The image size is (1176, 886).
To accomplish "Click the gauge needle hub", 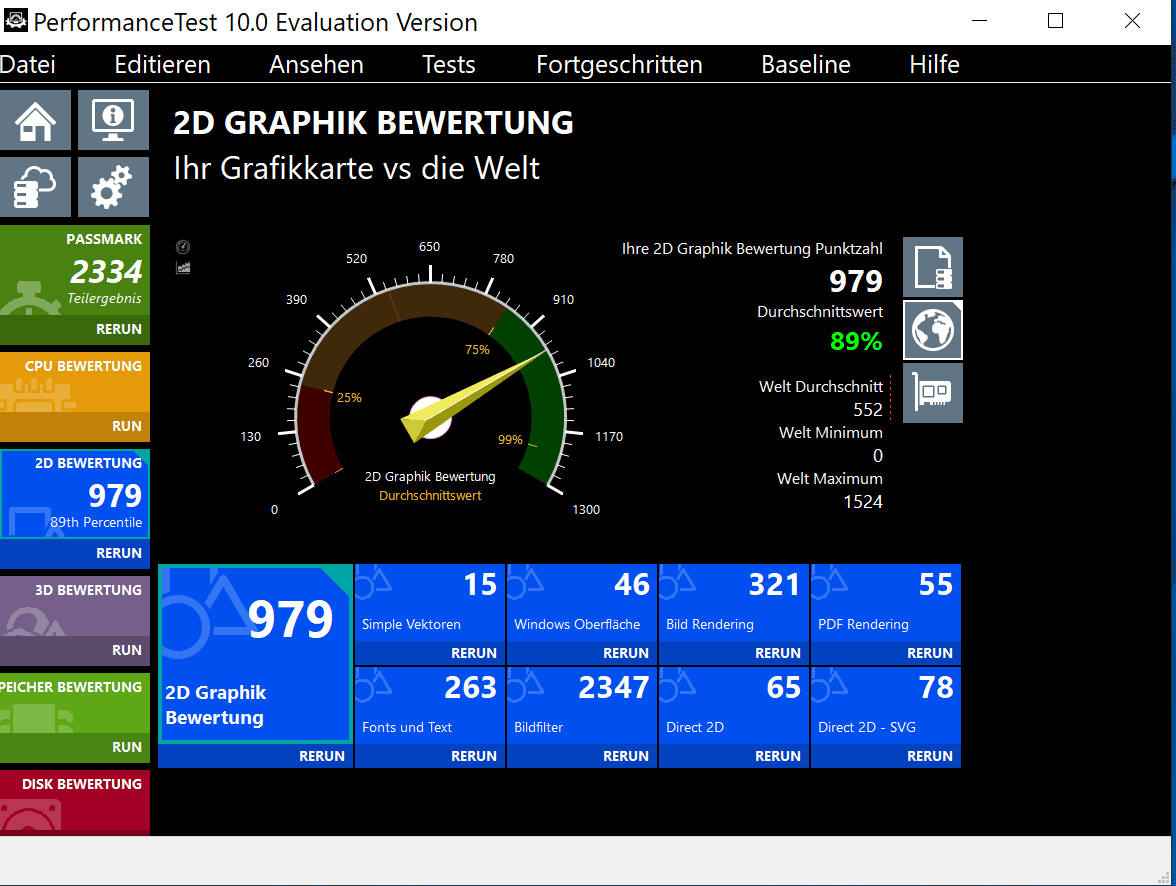I will (x=430, y=418).
